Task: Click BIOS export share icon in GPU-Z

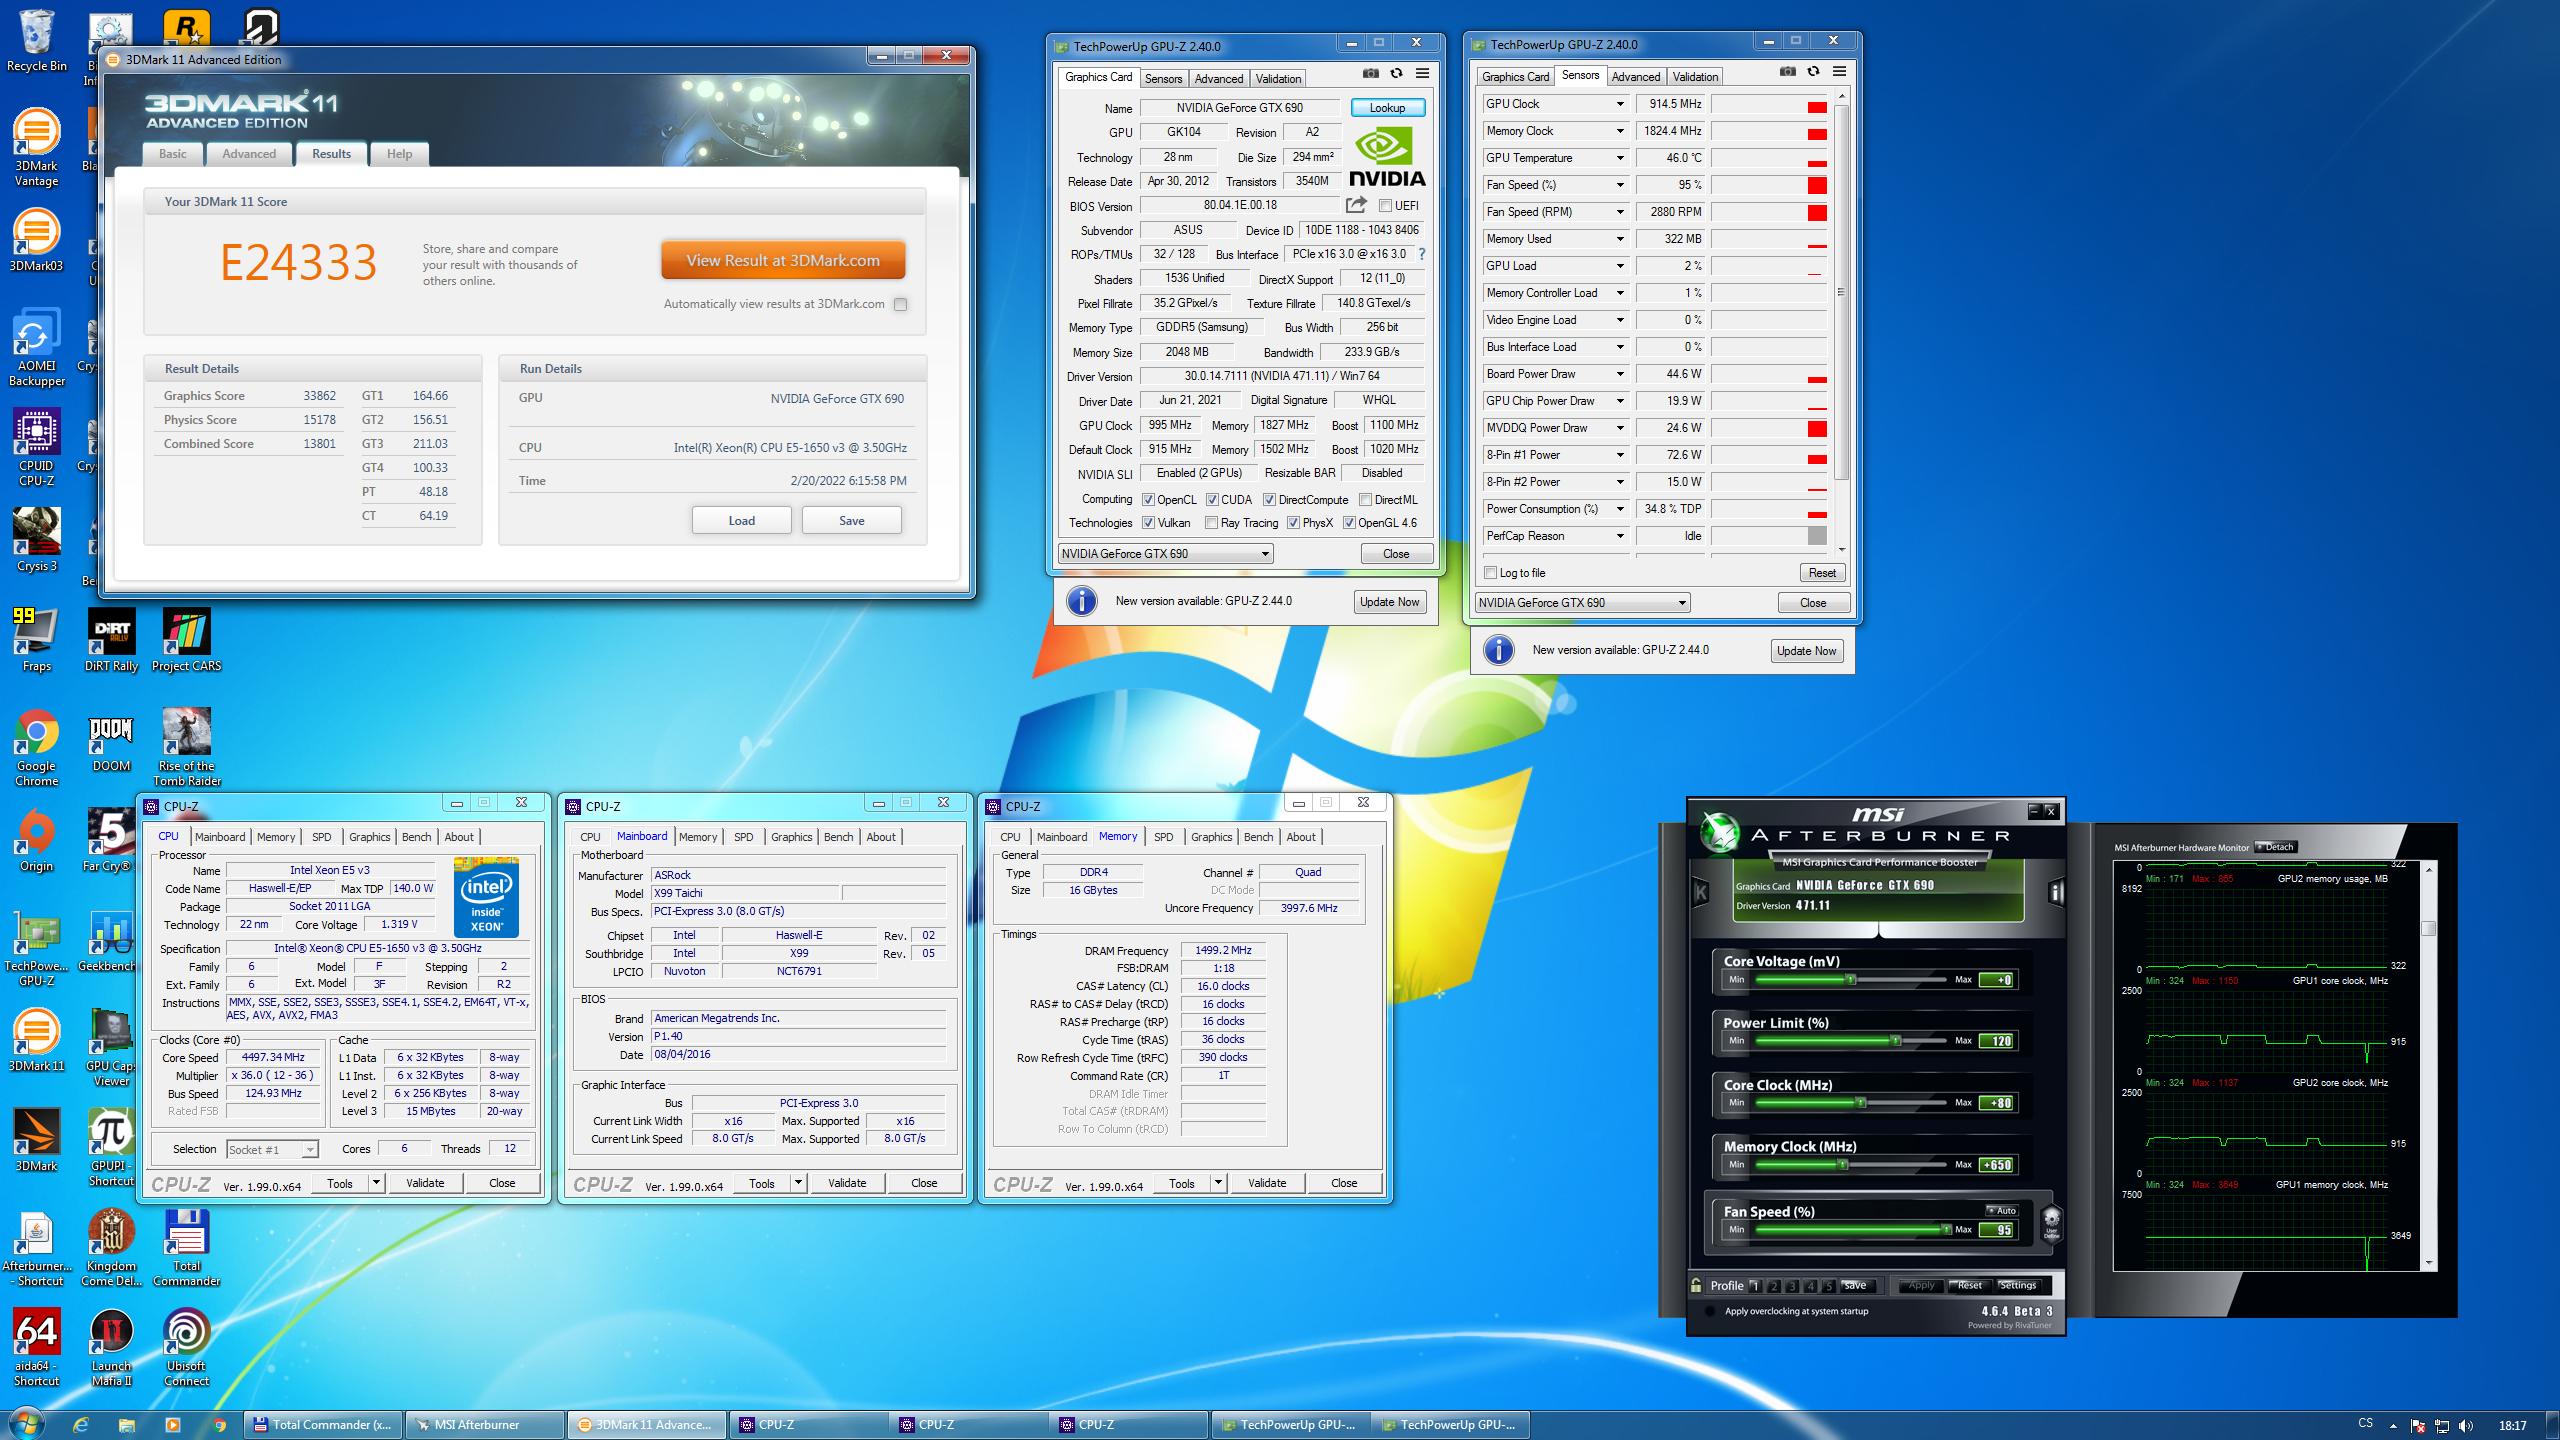Action: [1356, 205]
